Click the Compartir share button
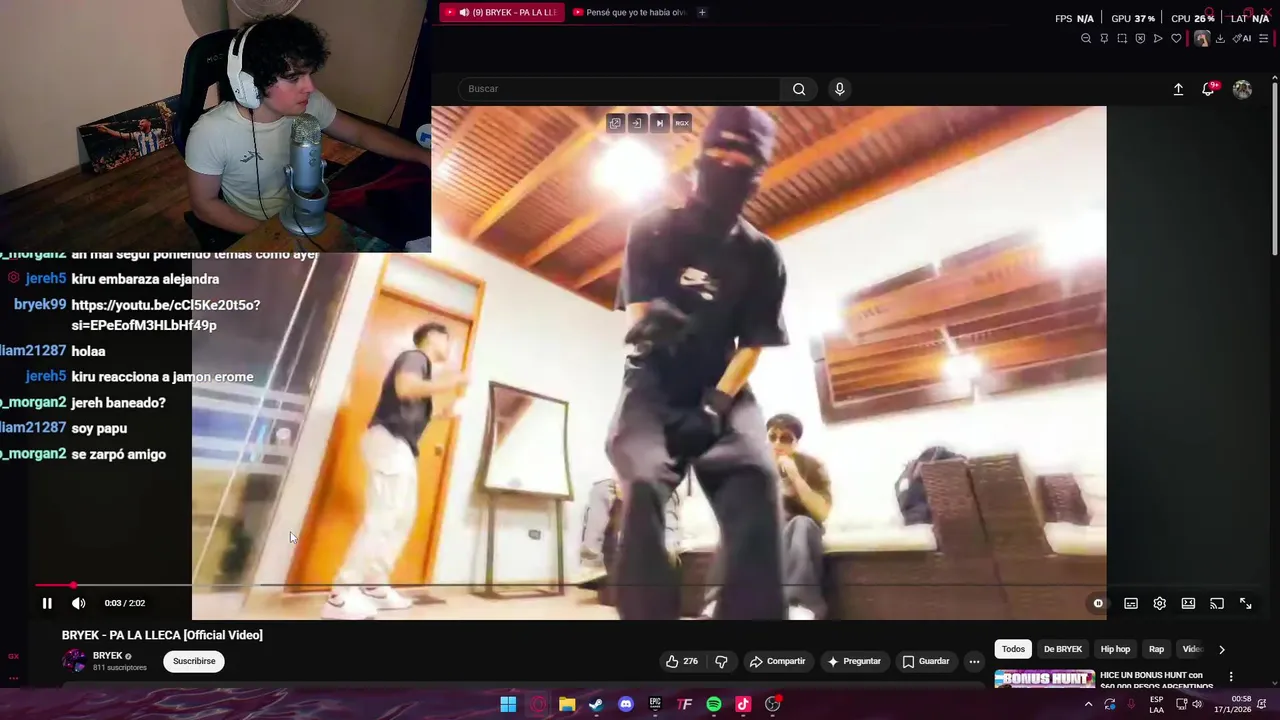This screenshot has height=720, width=1280. tap(777, 661)
